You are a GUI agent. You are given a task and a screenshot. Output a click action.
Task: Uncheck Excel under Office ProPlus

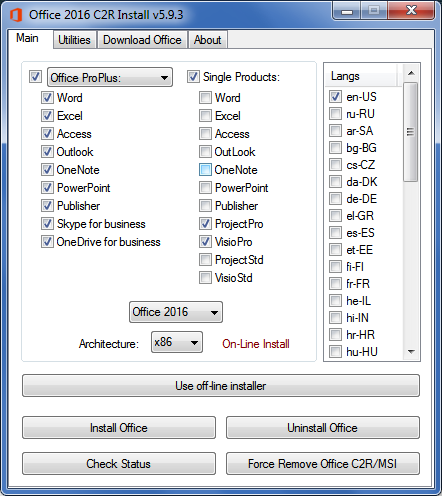pyautogui.click(x=47, y=116)
